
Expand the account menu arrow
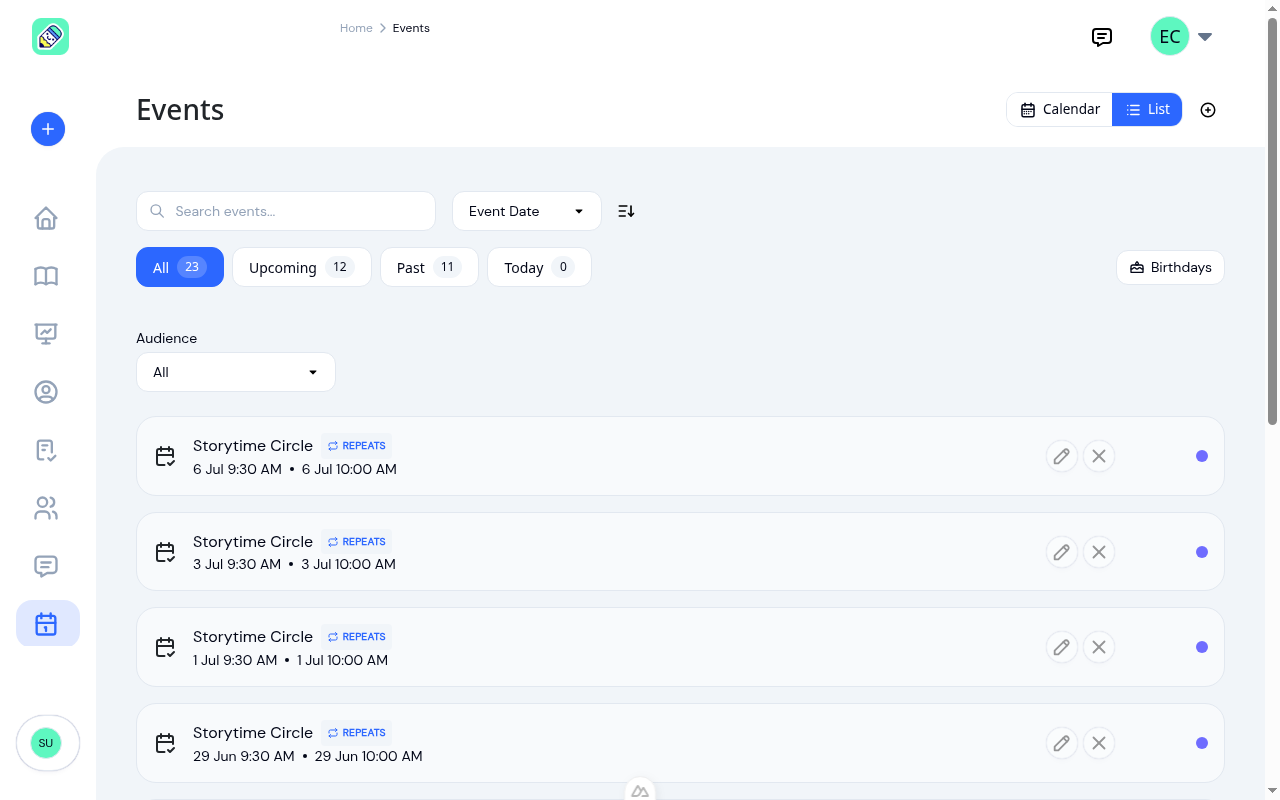(x=1205, y=37)
